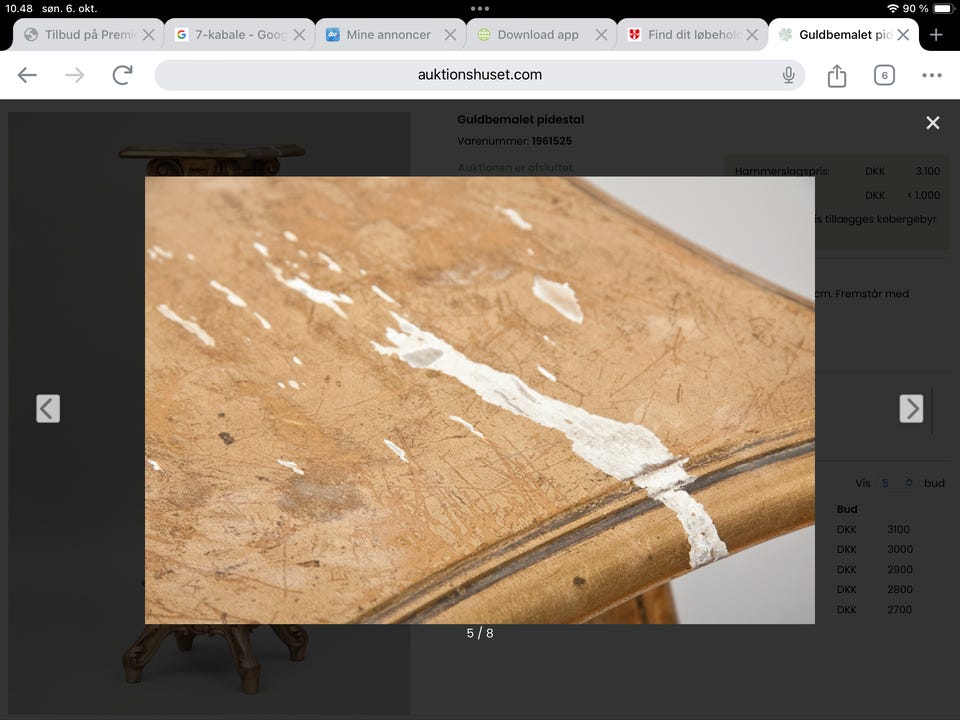Reload the auktionshuset.com page

(122, 75)
